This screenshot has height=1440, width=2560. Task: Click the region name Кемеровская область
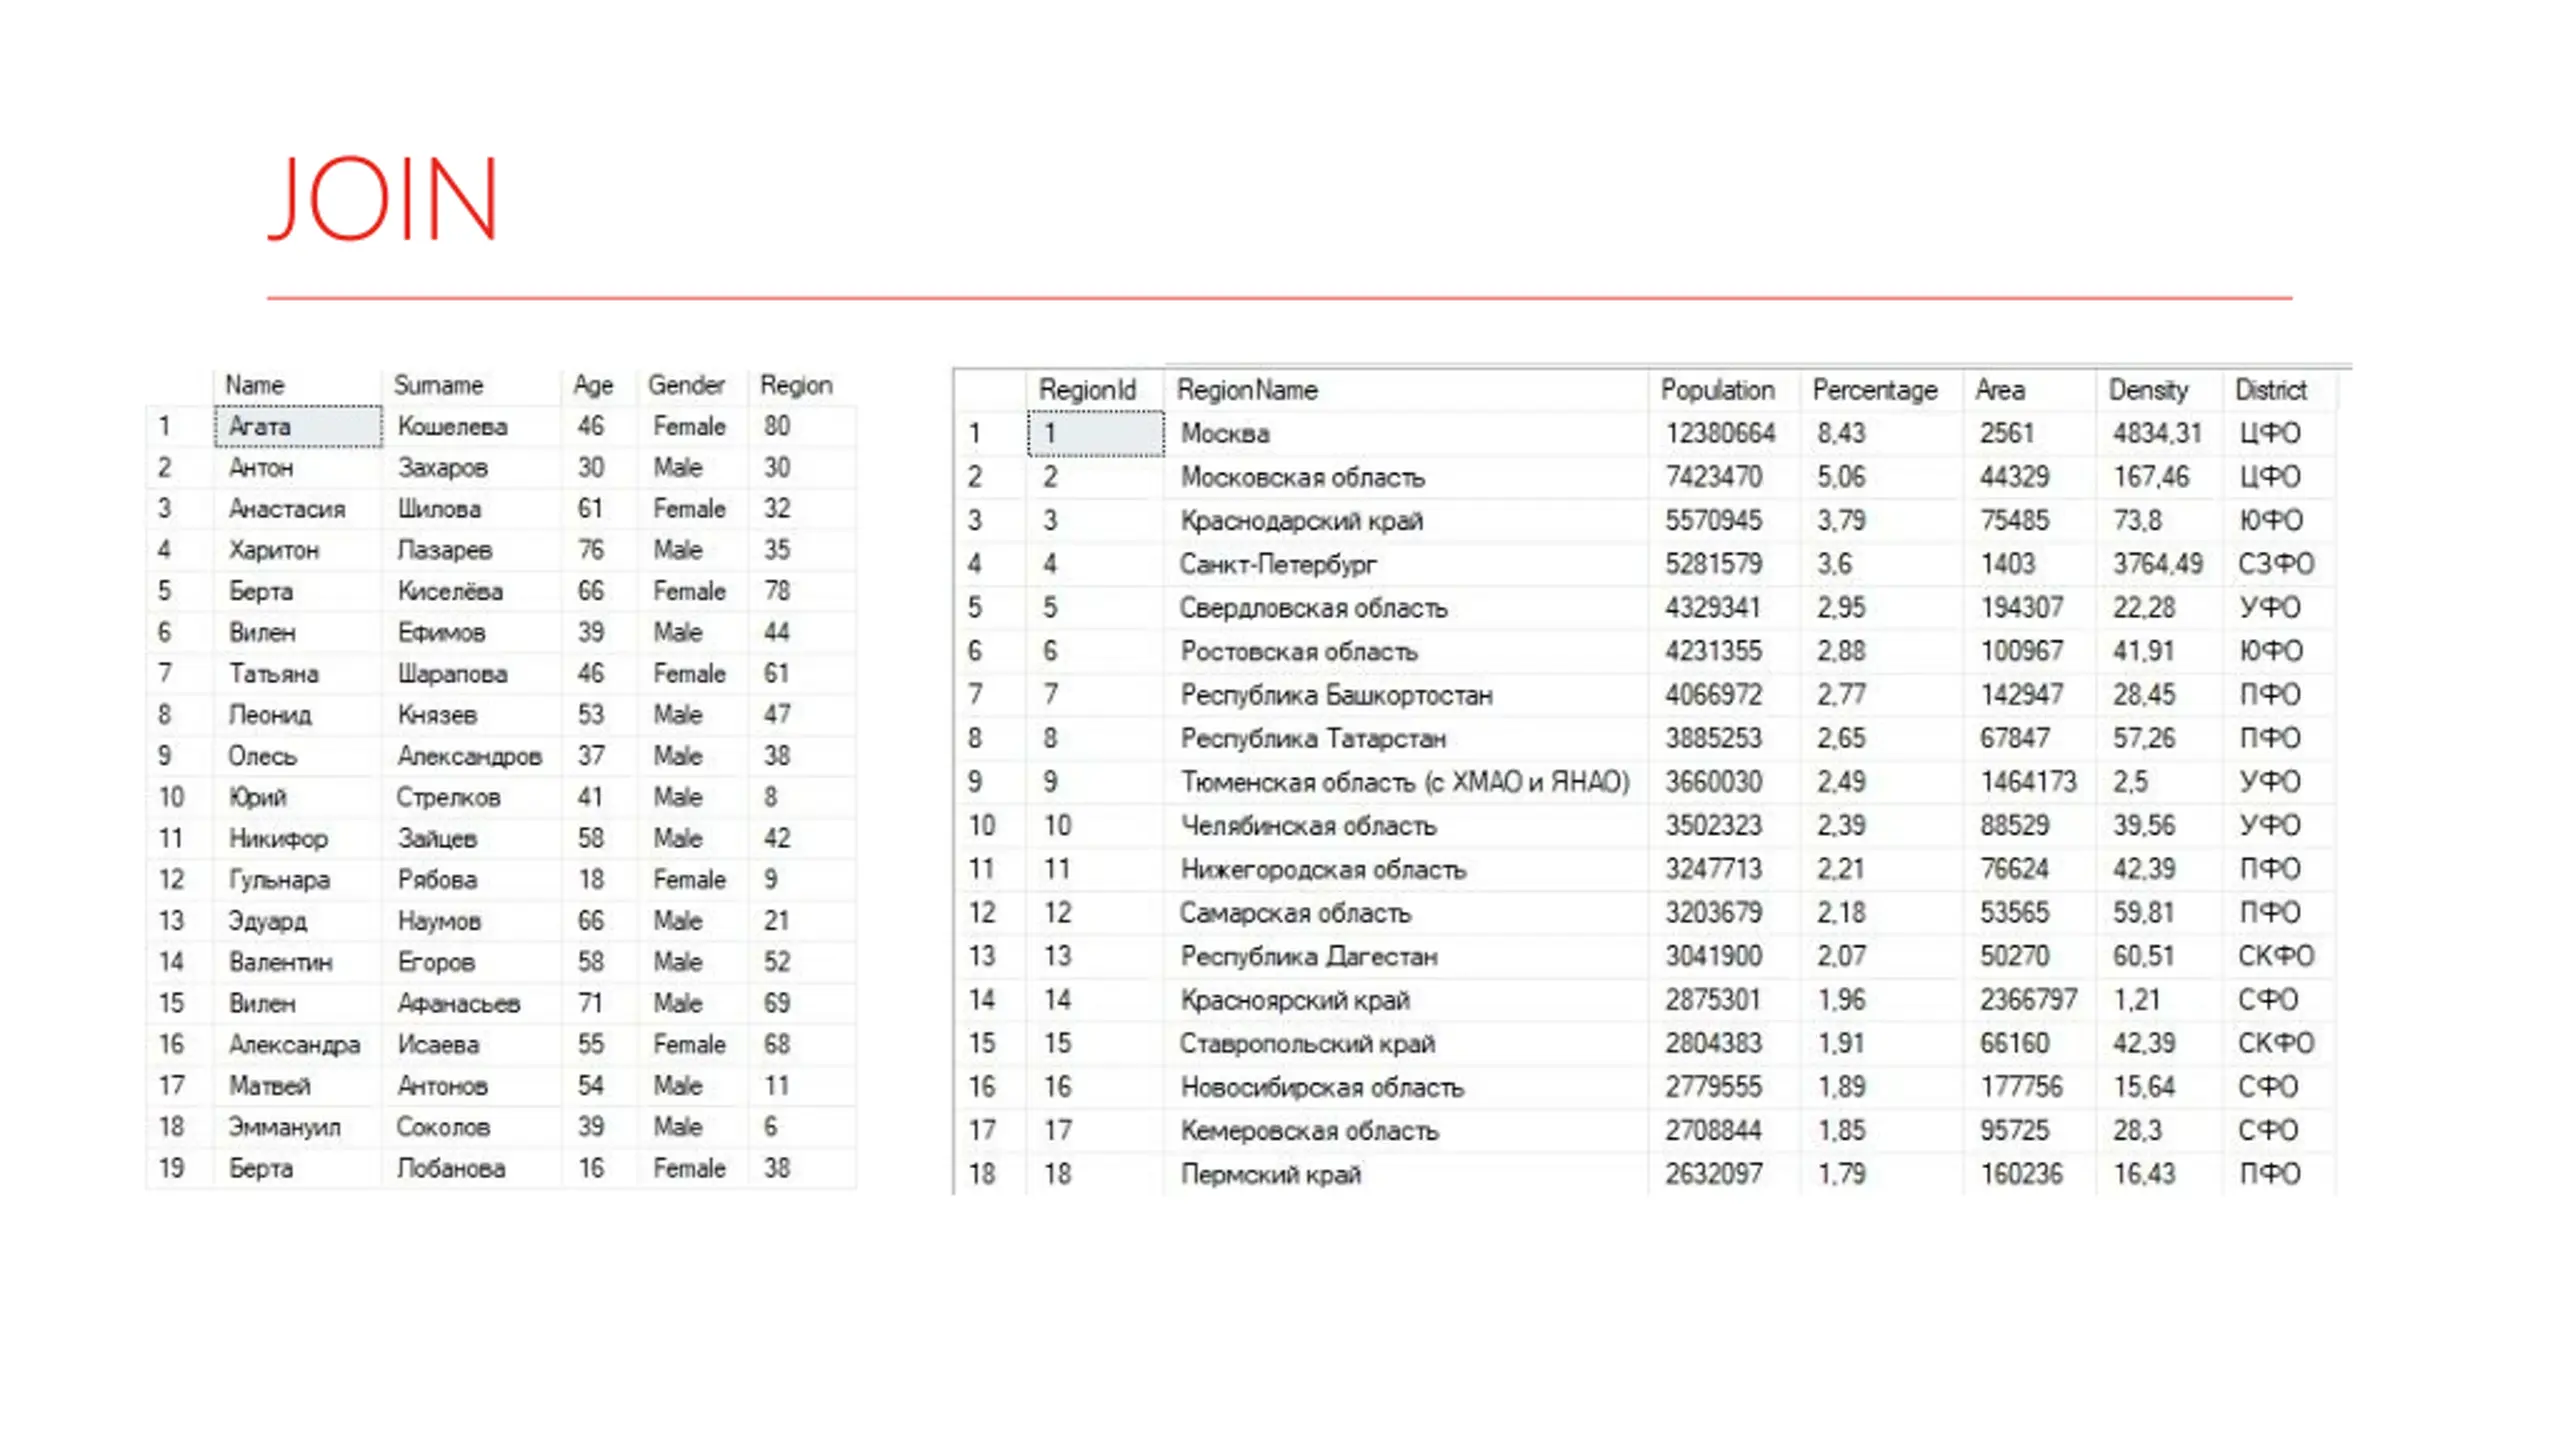pyautogui.click(x=1309, y=1131)
